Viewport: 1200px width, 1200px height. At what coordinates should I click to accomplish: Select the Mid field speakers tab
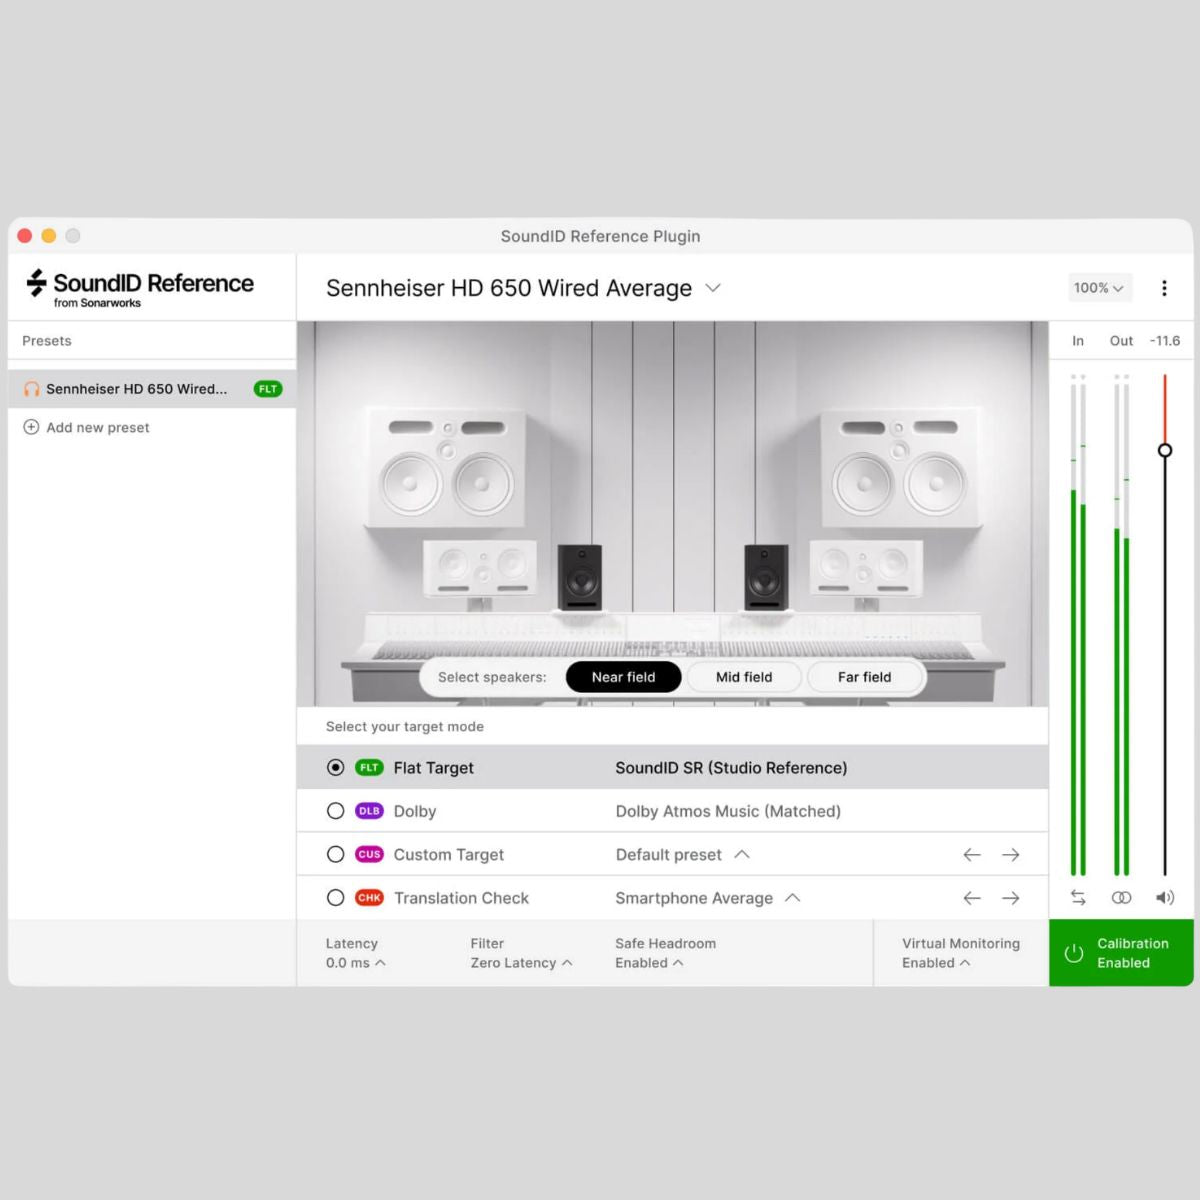pos(744,677)
